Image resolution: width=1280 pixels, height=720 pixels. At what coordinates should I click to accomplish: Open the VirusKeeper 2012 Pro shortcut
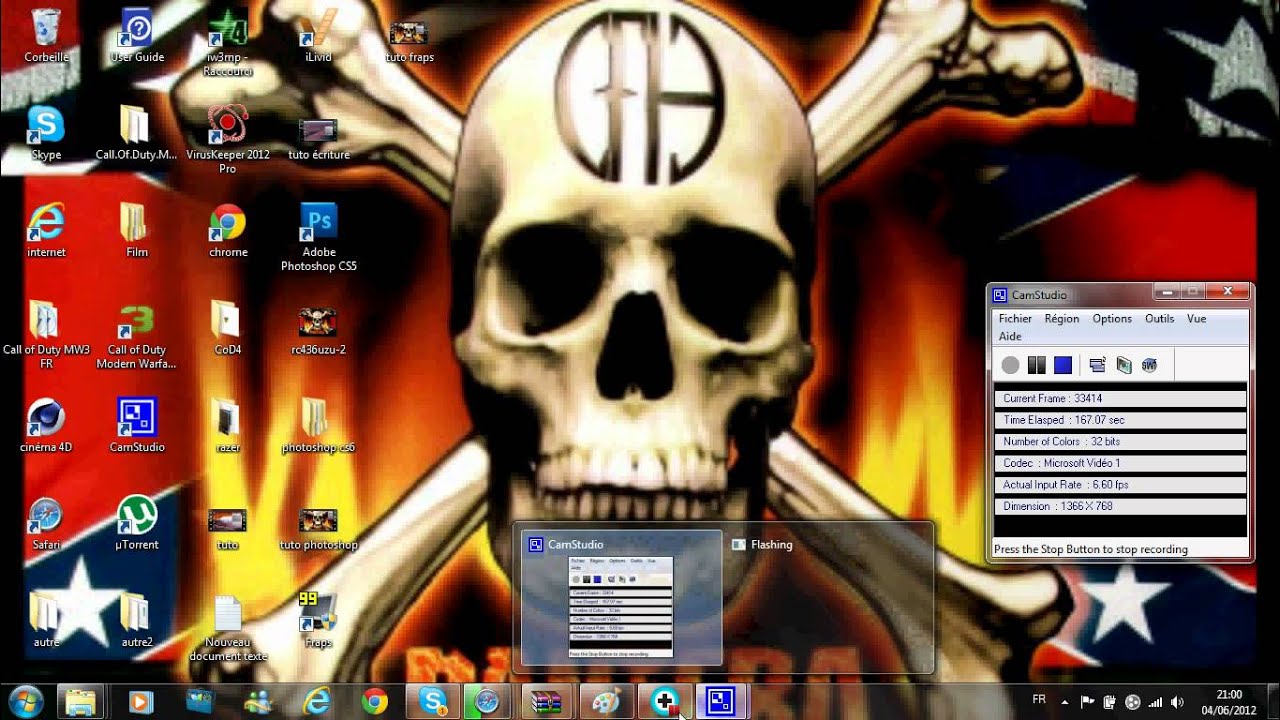click(228, 140)
